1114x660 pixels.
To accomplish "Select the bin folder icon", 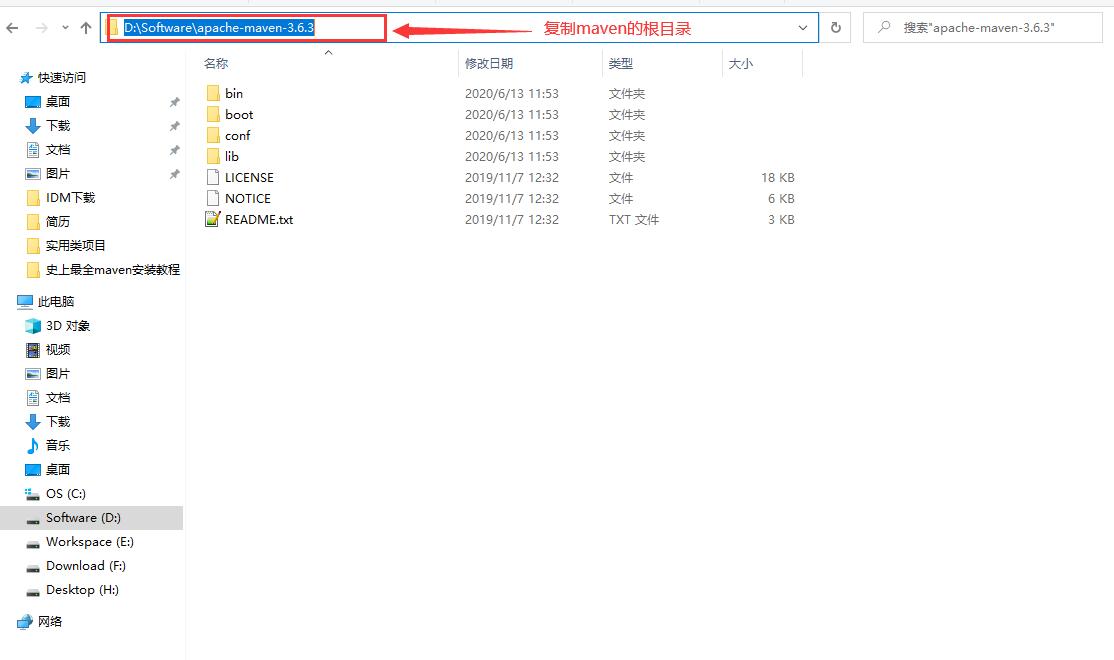I will (x=213, y=93).
